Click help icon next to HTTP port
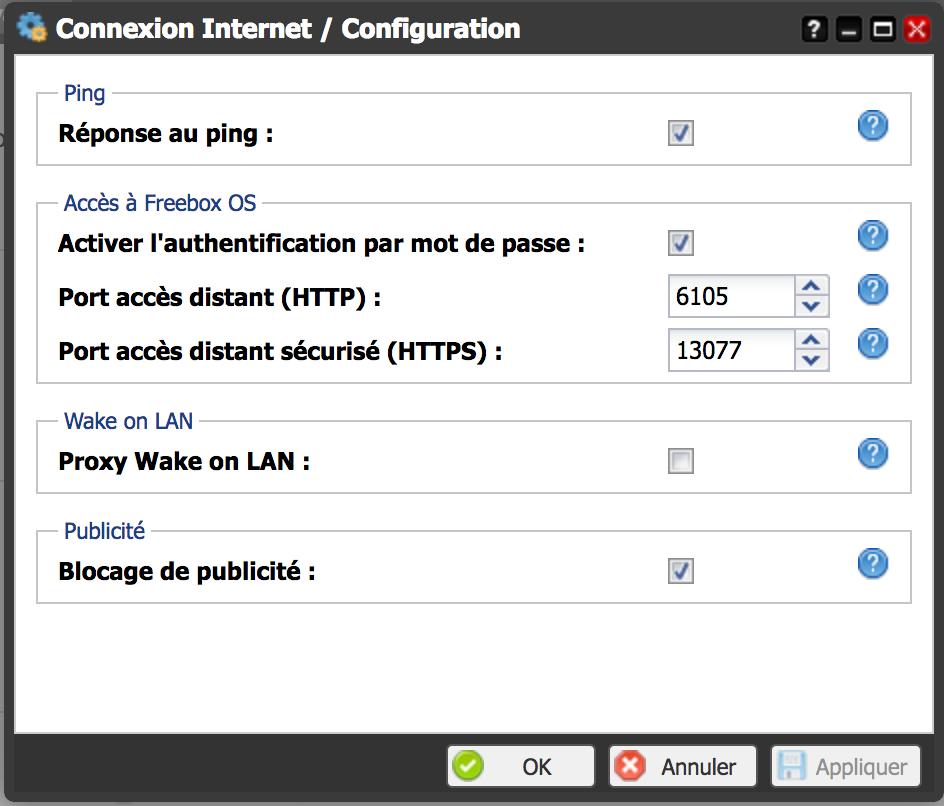Viewport: 944px width, 806px height. pos(873,290)
